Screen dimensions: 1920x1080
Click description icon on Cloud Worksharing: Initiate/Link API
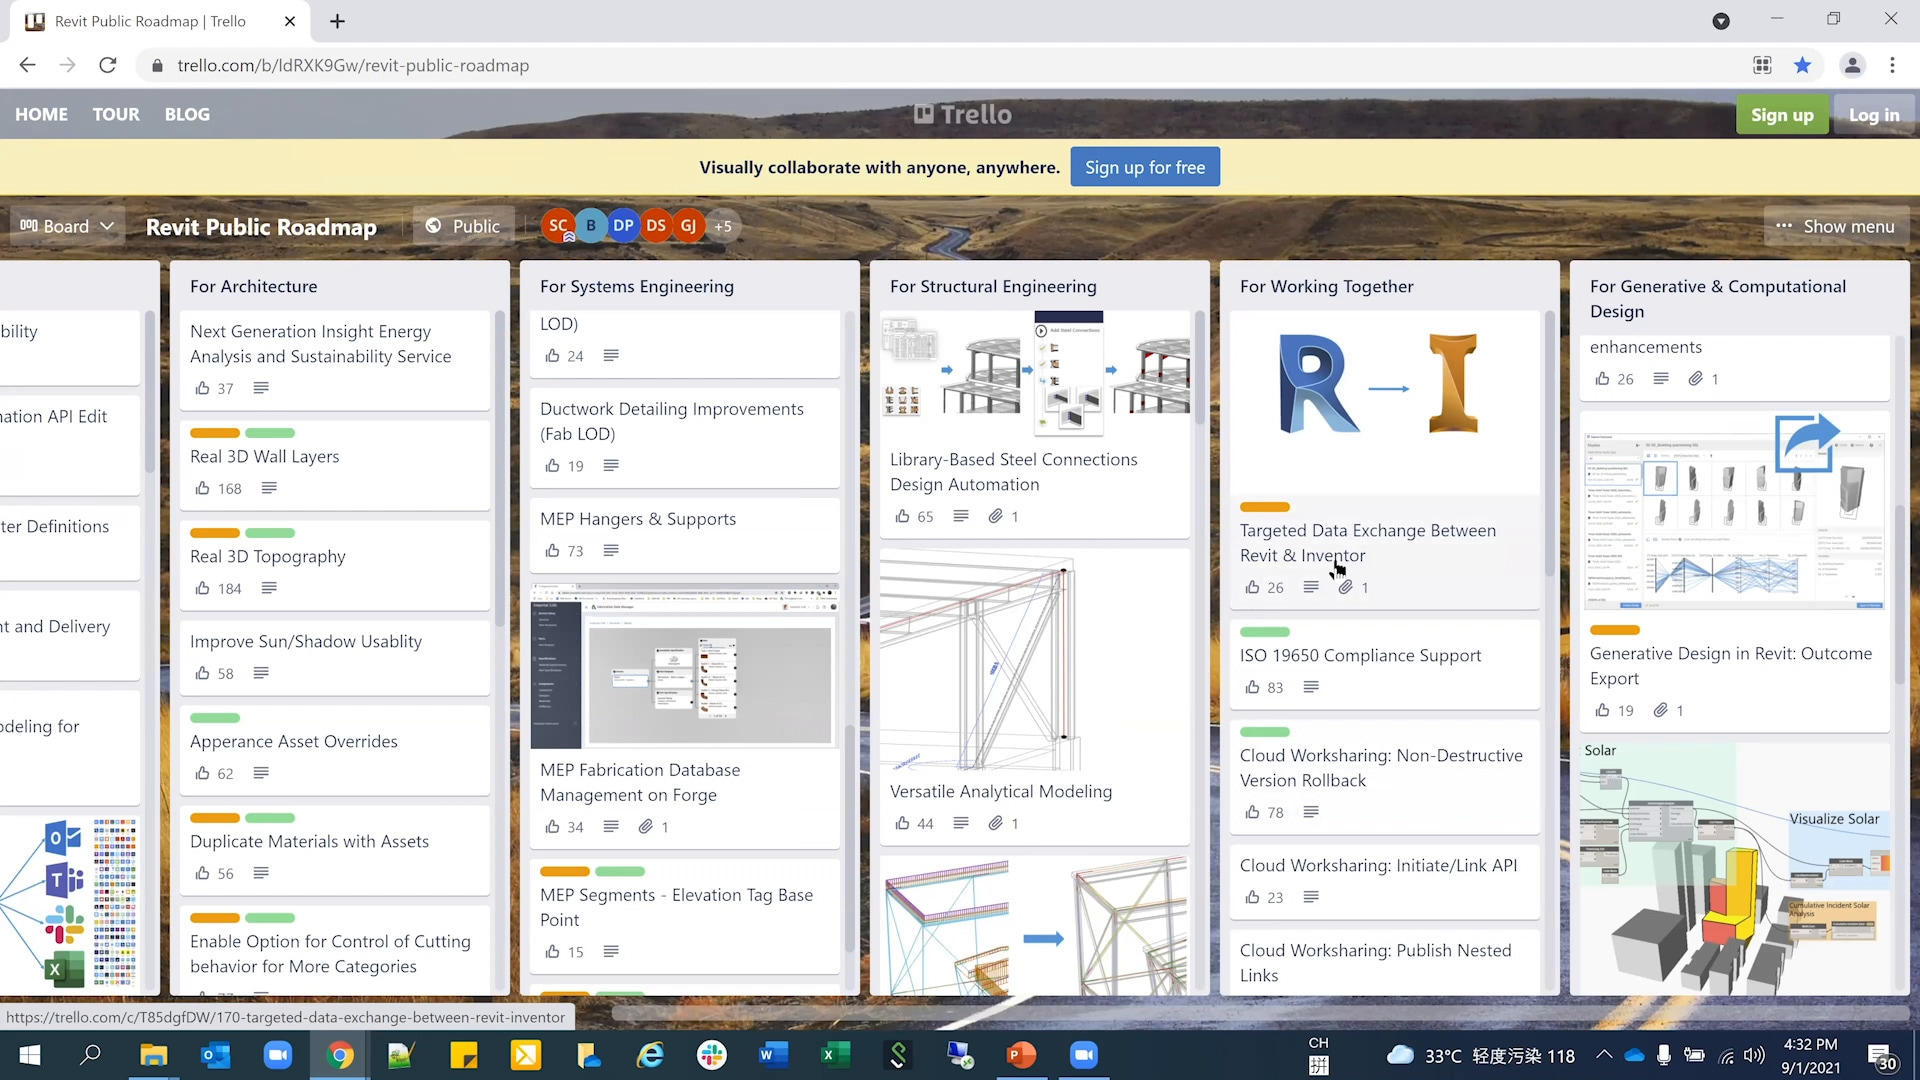(1311, 897)
